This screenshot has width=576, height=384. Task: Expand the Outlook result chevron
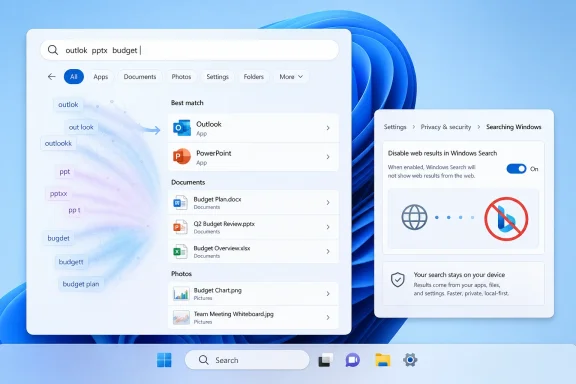pos(328,128)
